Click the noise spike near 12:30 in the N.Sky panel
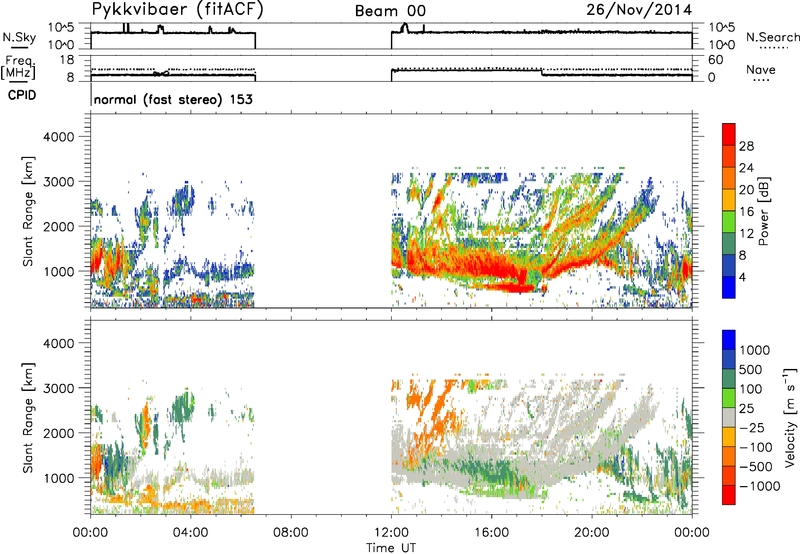Screen dimensions: 800x554 [405, 27]
